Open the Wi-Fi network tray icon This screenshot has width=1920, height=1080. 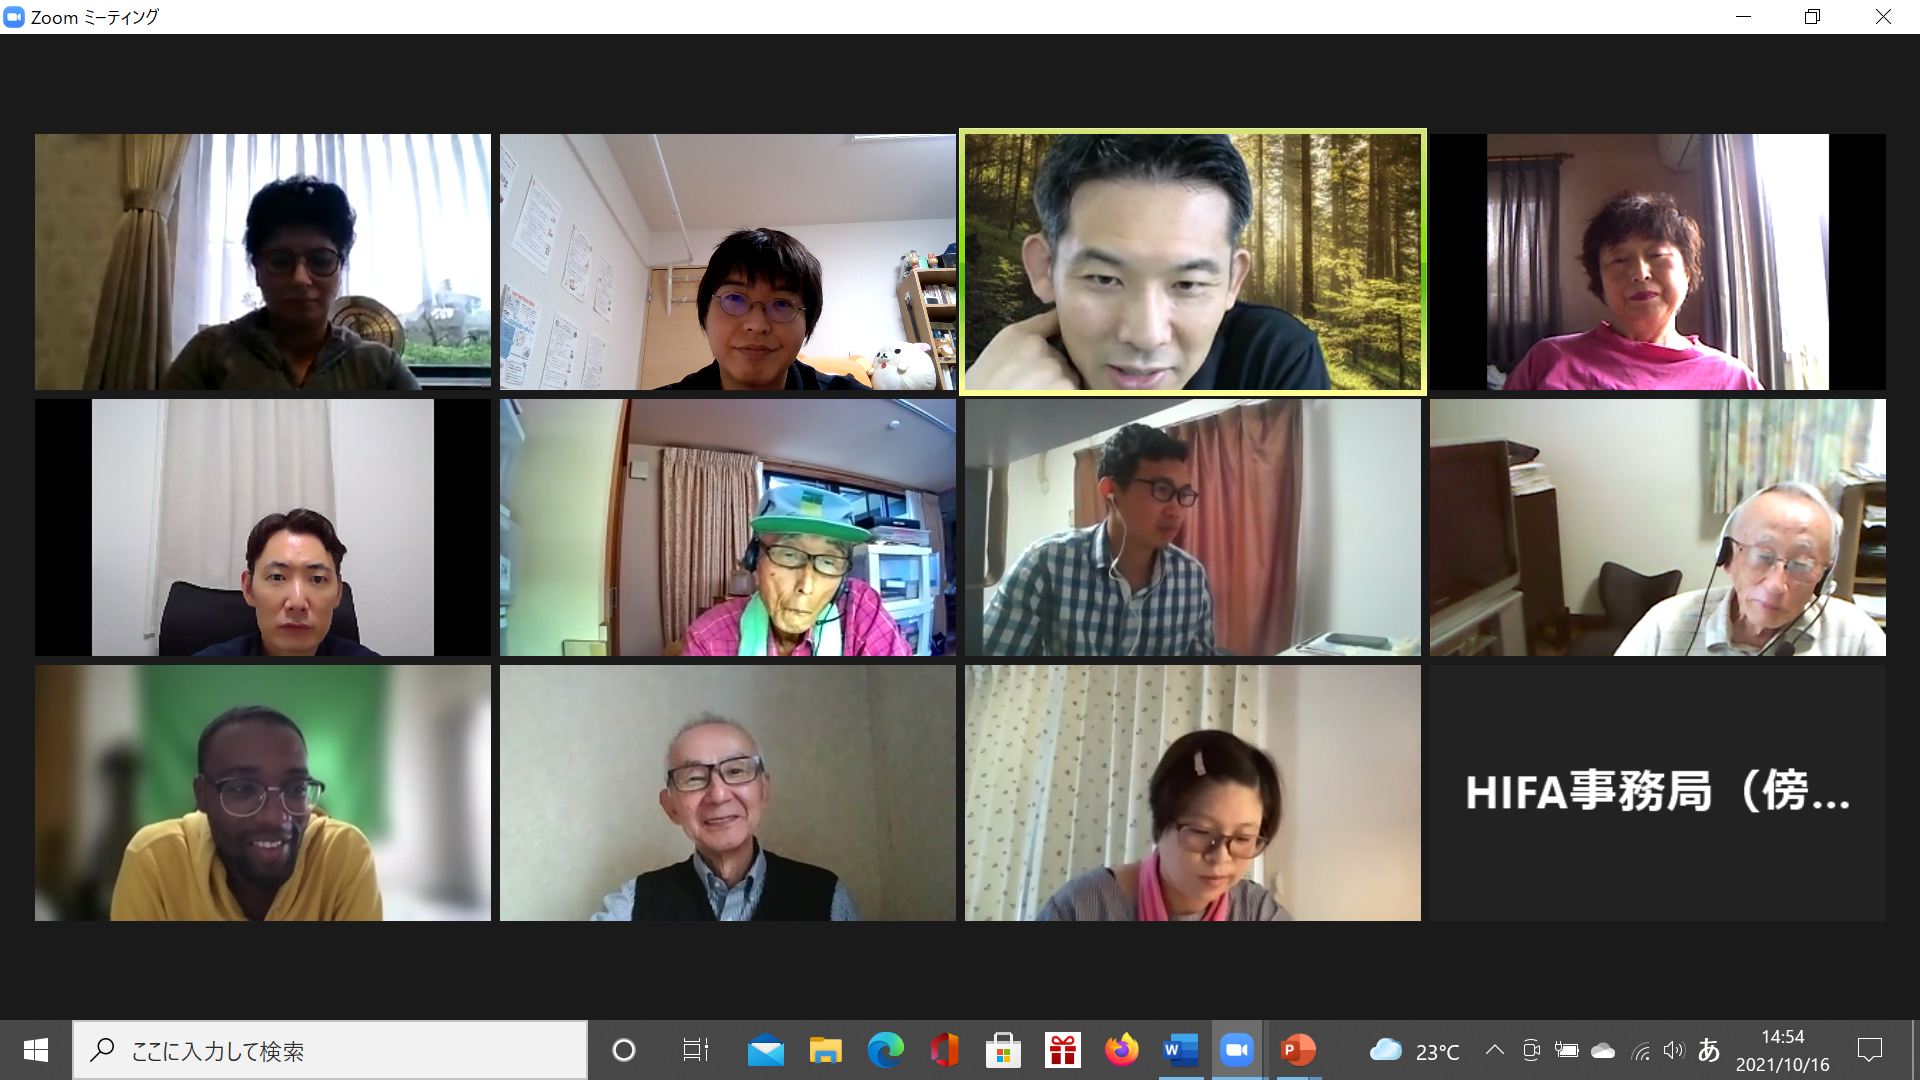coord(1640,1051)
